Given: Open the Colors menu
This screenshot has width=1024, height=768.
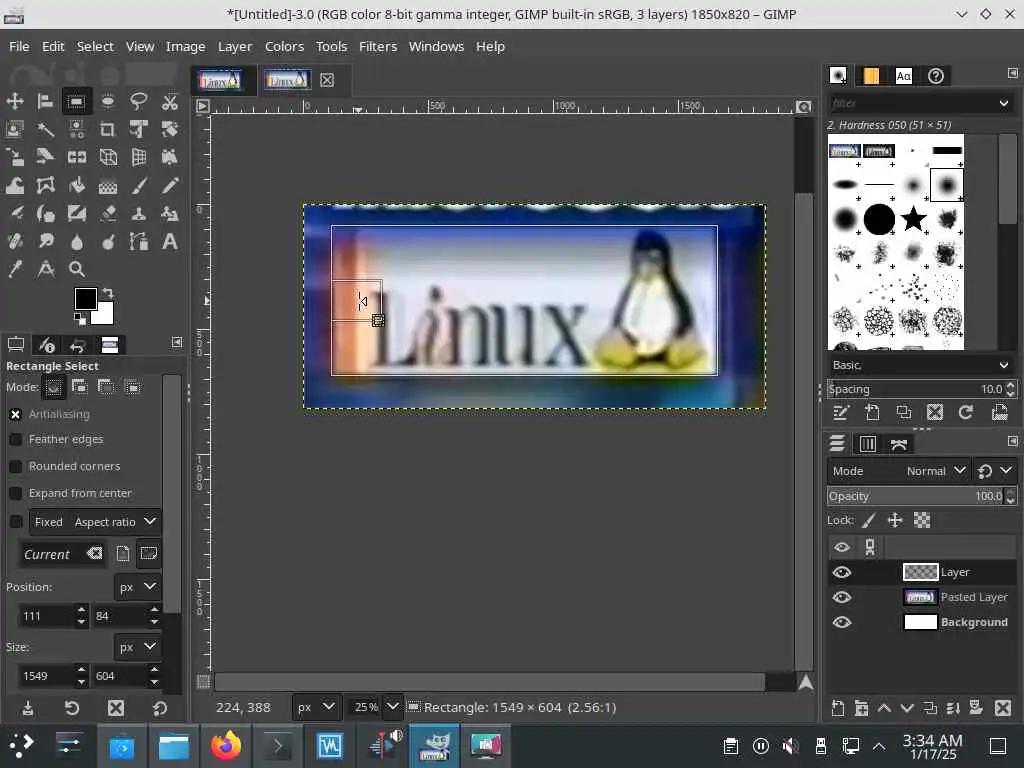Looking at the screenshot, I should 284,46.
